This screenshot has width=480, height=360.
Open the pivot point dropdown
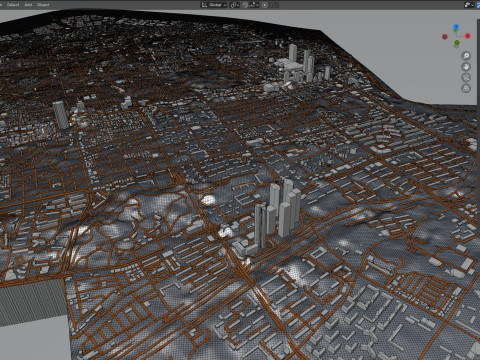point(234,5)
